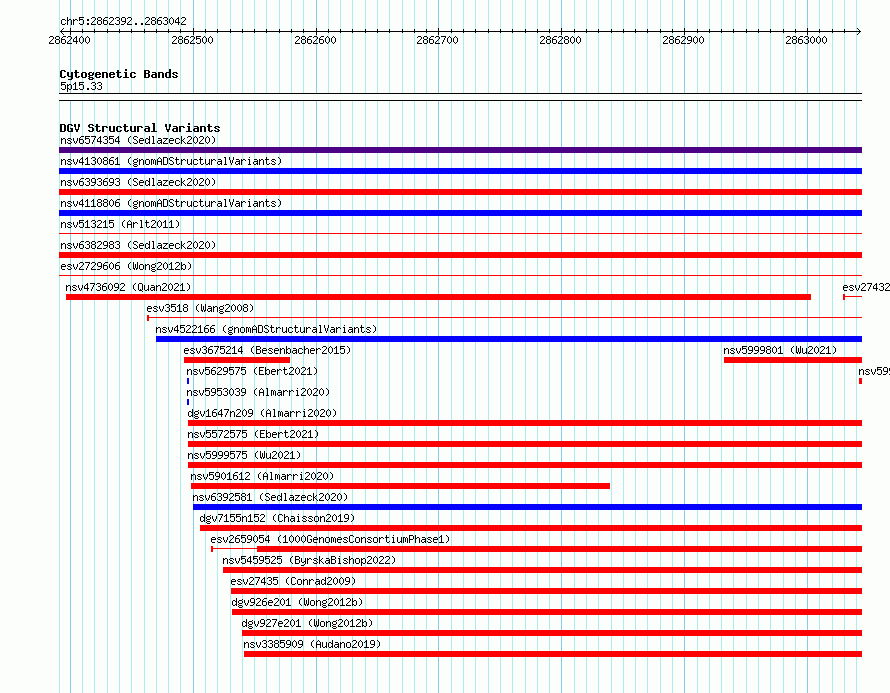This screenshot has height=693, width=890.
Task: Click tiny blue nsv5629575 variant marker
Action: point(188,381)
